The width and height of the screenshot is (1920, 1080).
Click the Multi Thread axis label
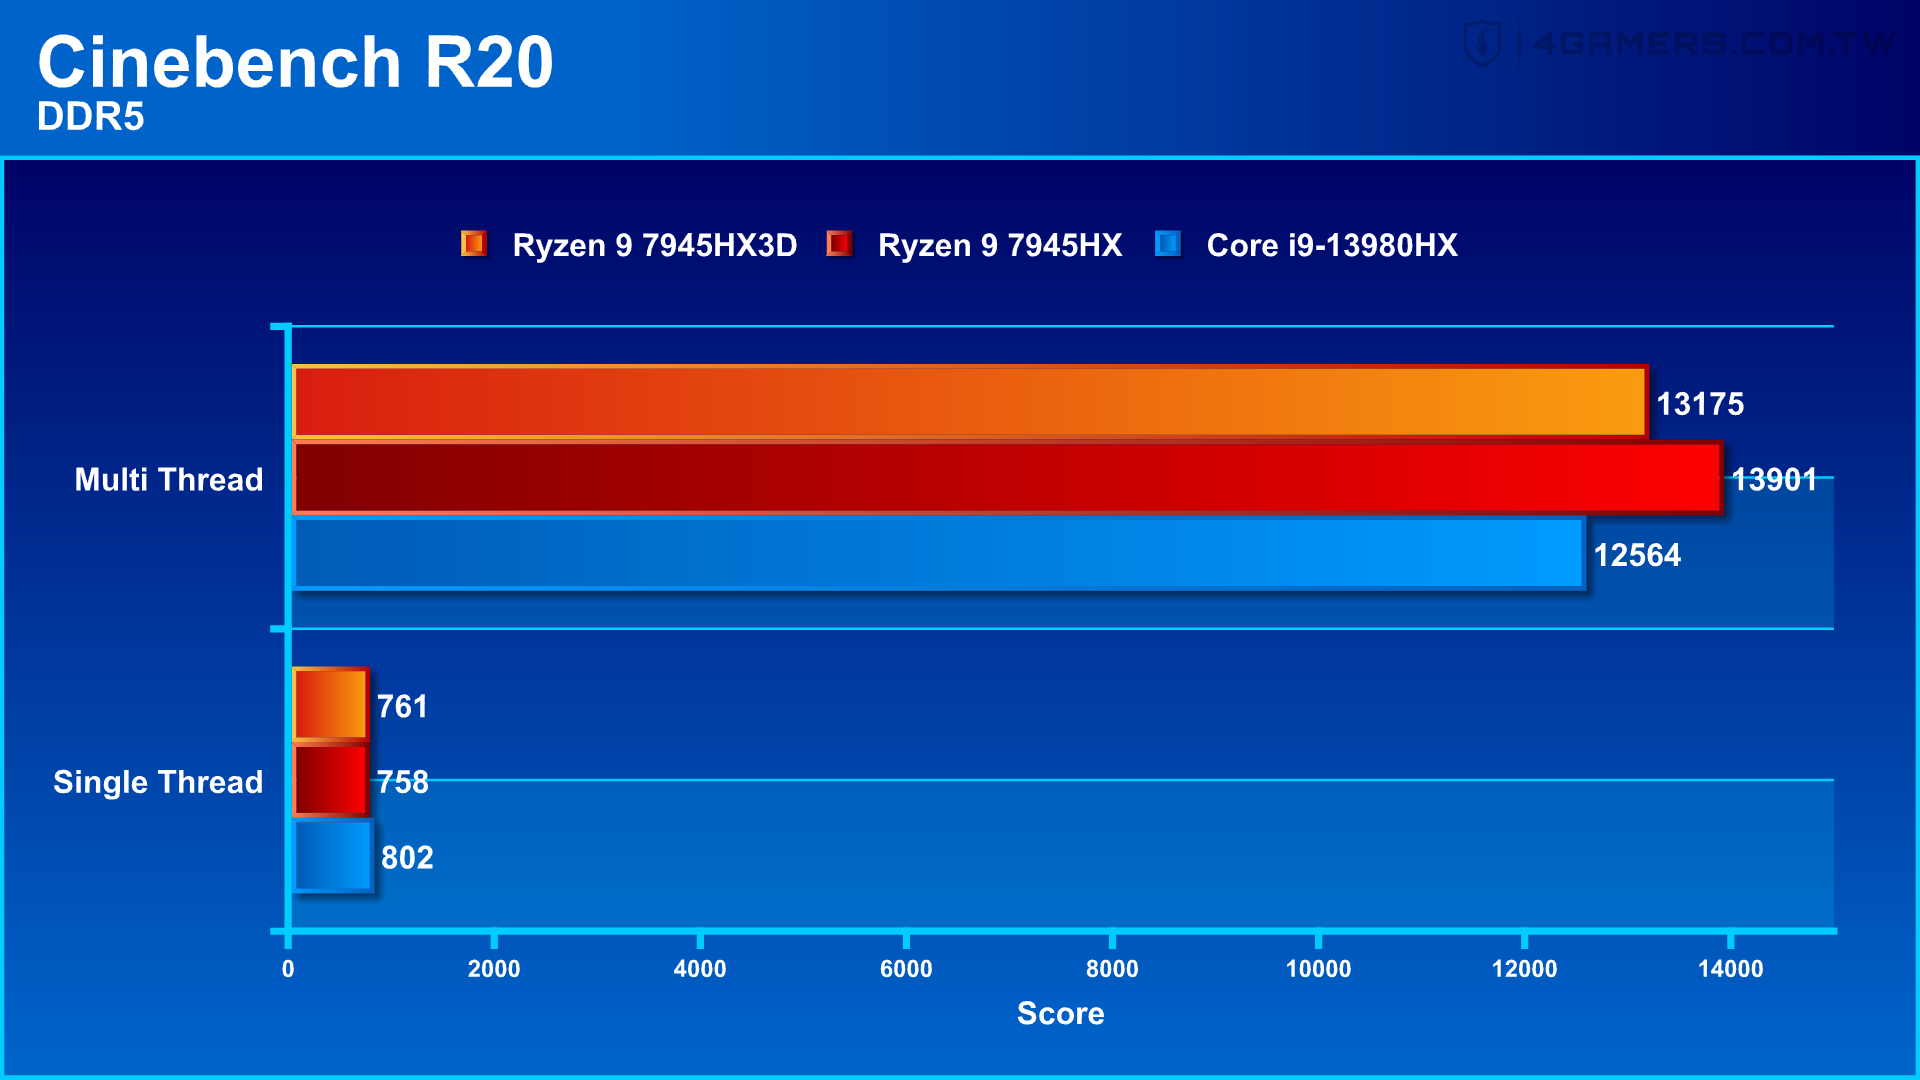click(x=169, y=480)
